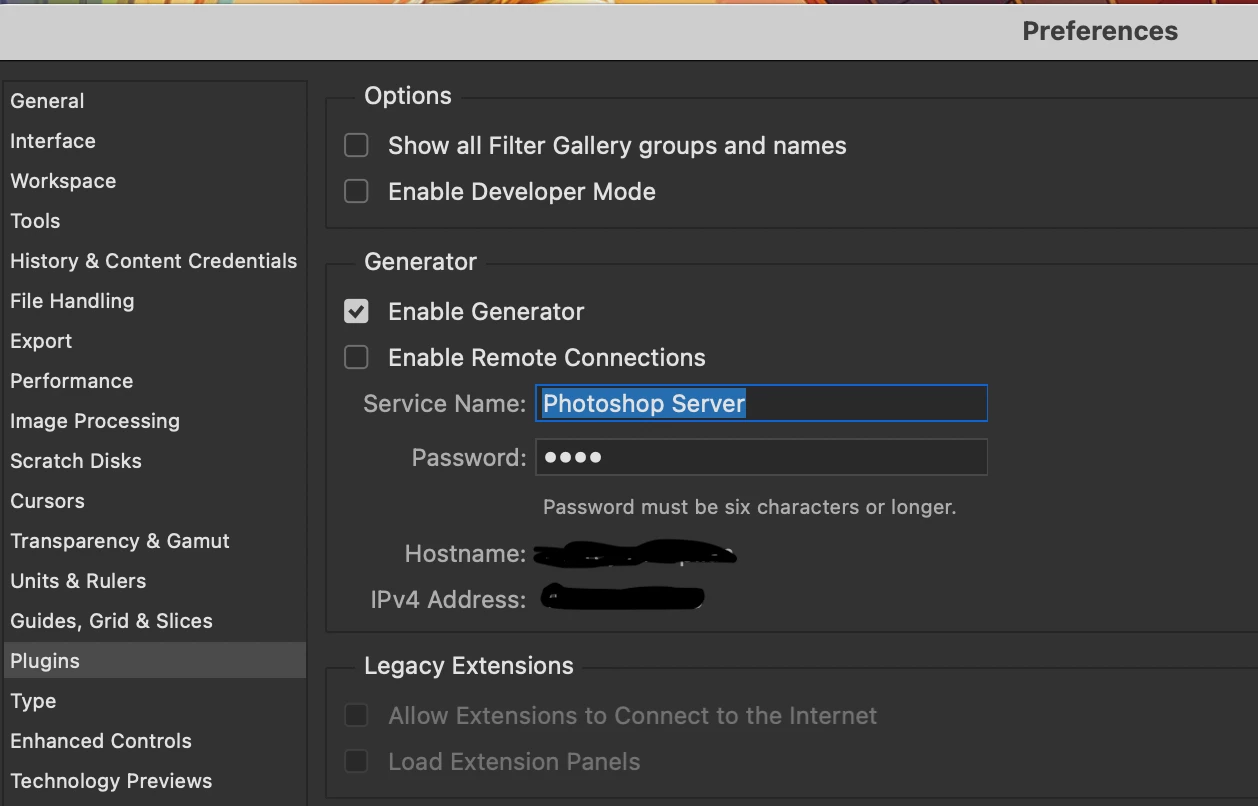Image resolution: width=1258 pixels, height=806 pixels.
Task: Click the Service Name text field
Action: click(761, 403)
